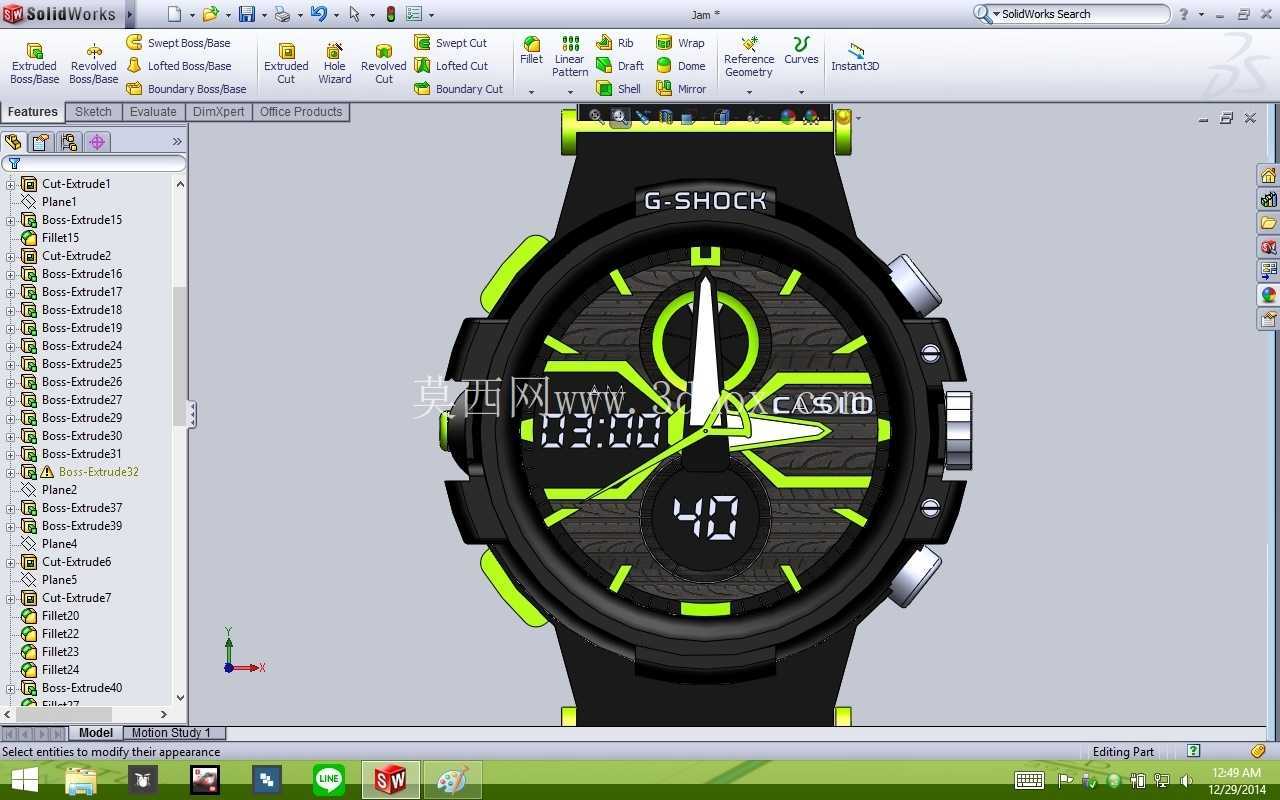Expand the Boss-Extrude15 feature node

click(10, 220)
